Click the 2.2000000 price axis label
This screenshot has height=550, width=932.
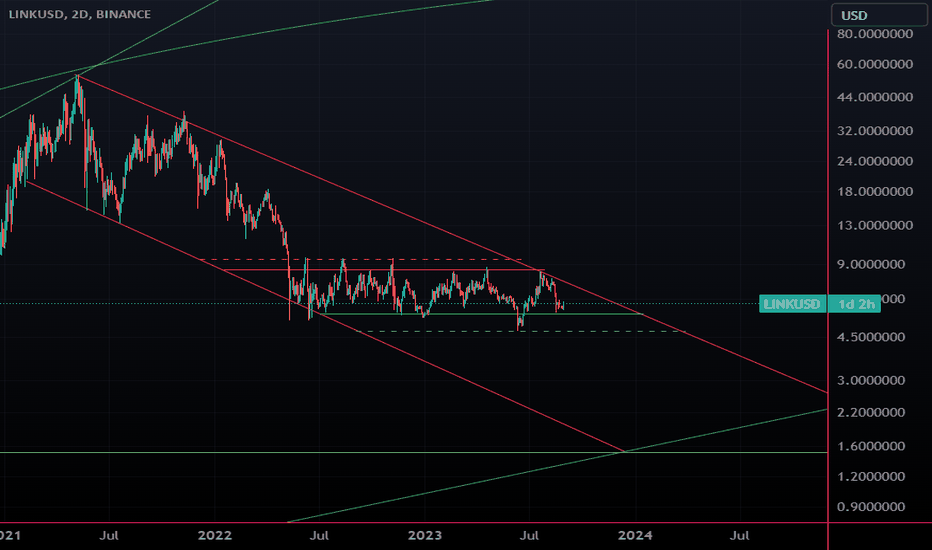pos(871,413)
